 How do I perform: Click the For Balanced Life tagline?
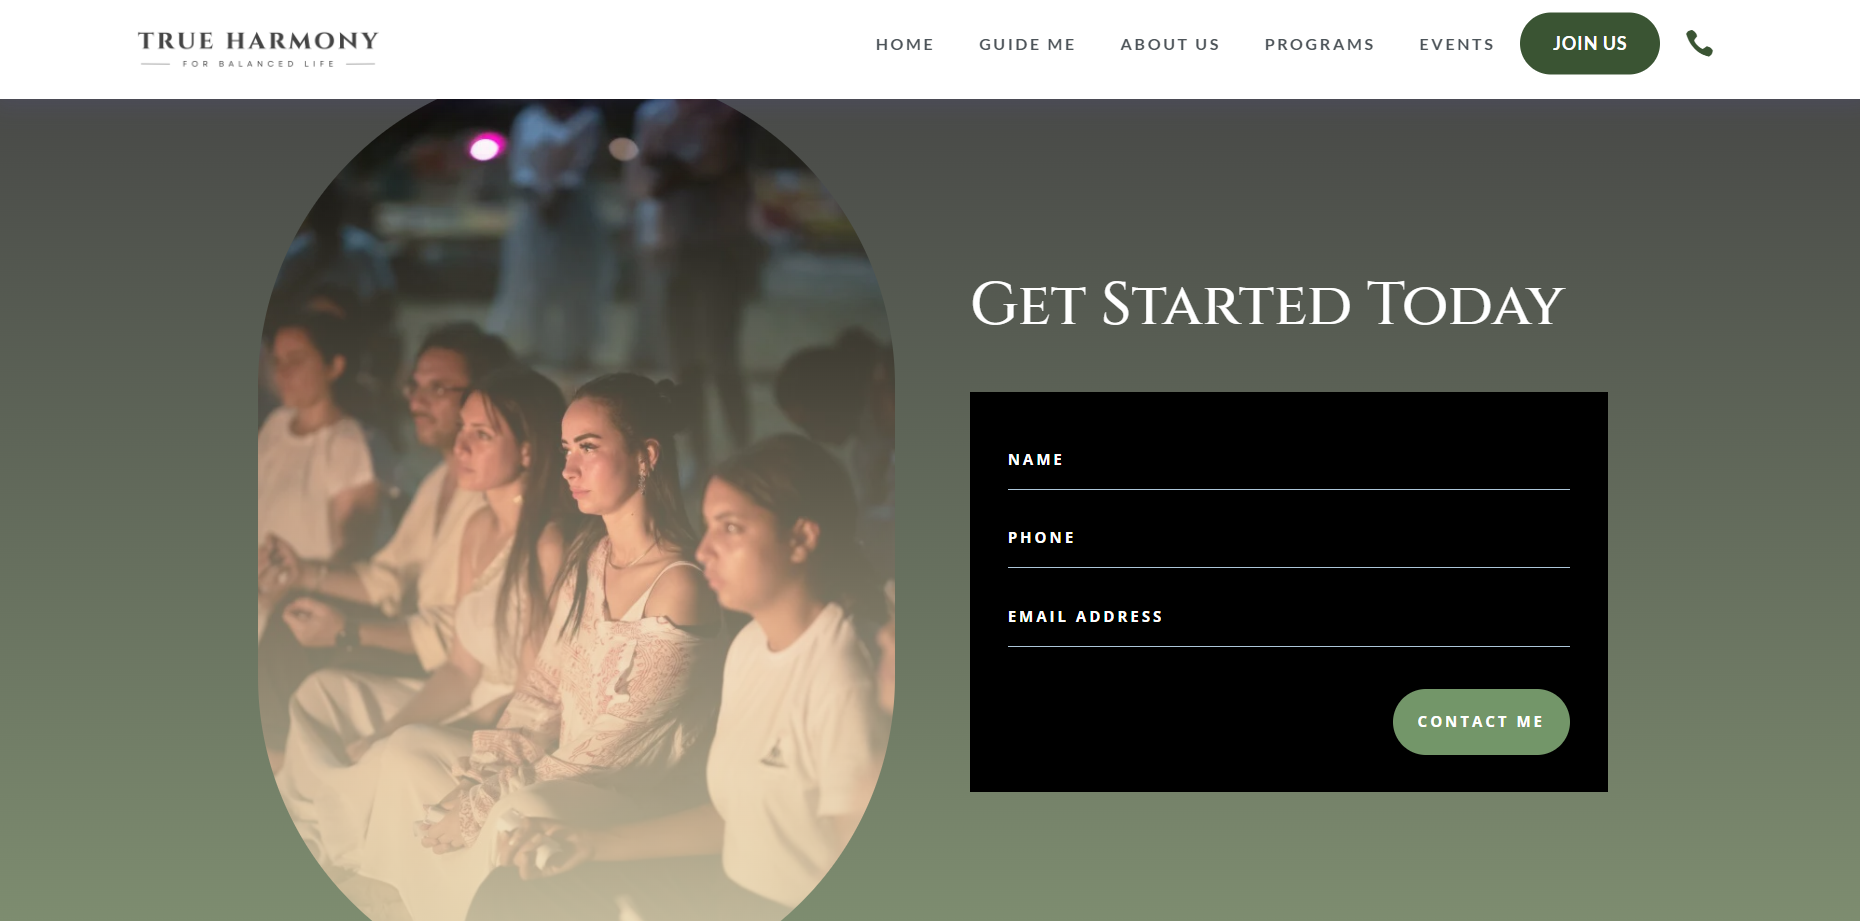[x=258, y=64]
